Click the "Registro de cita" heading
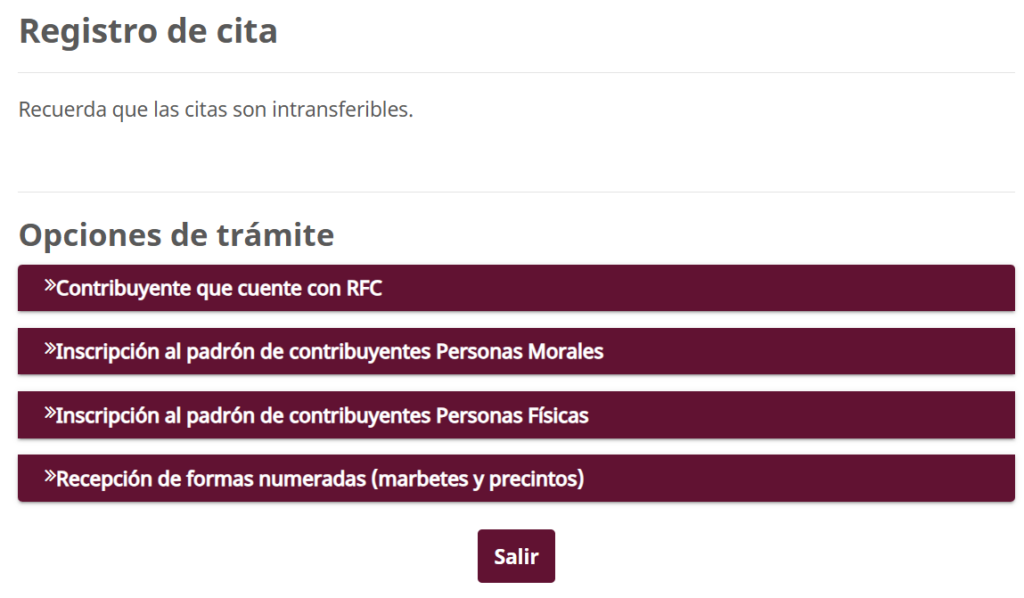This screenshot has width=1024, height=598. [x=148, y=30]
